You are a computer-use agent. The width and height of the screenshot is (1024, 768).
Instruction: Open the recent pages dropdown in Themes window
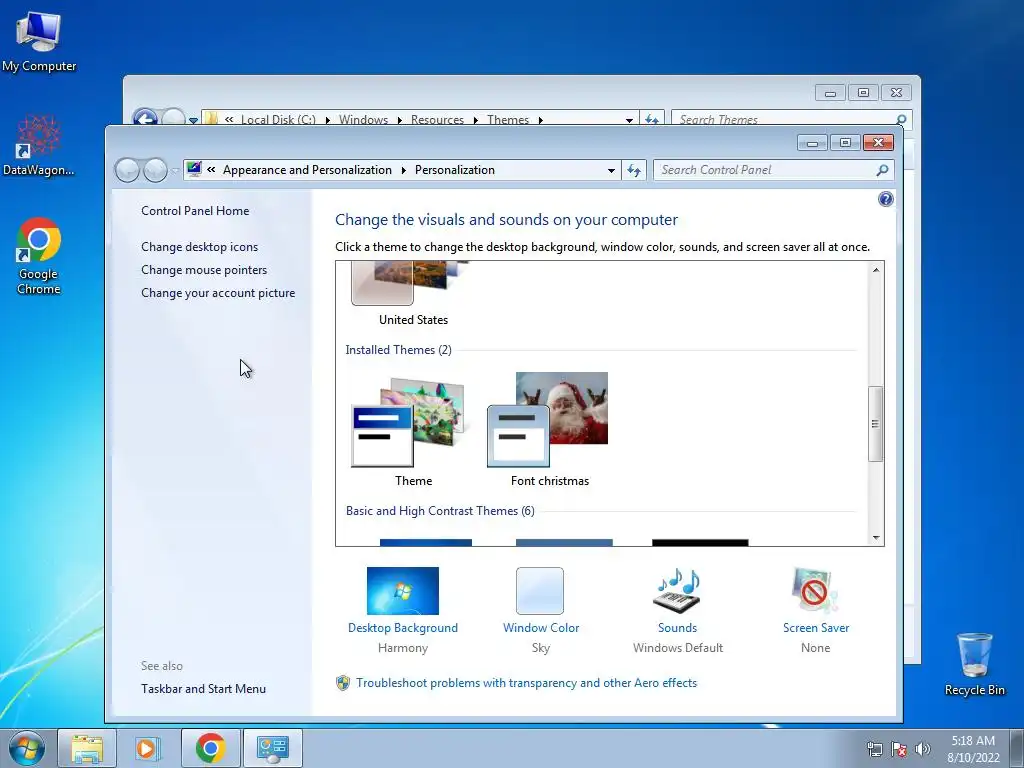point(193,120)
